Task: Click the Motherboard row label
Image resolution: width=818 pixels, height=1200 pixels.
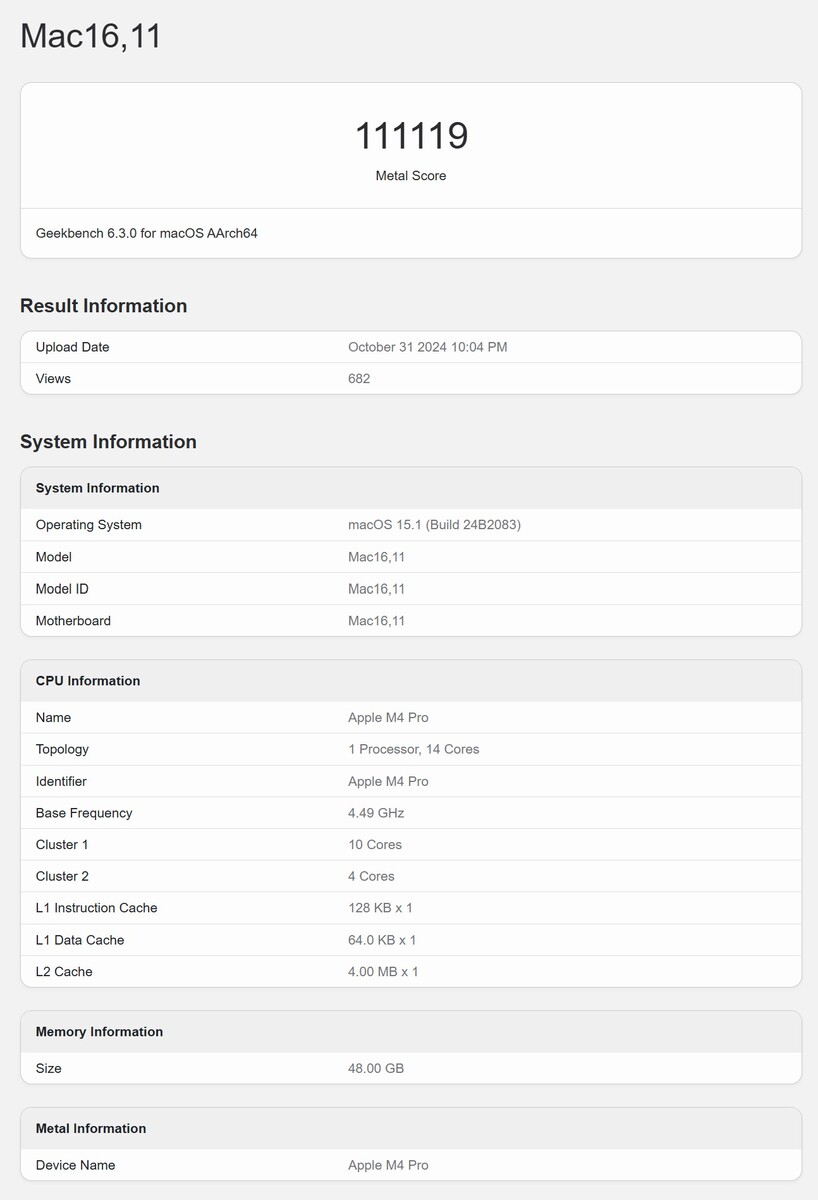Action: coord(73,621)
